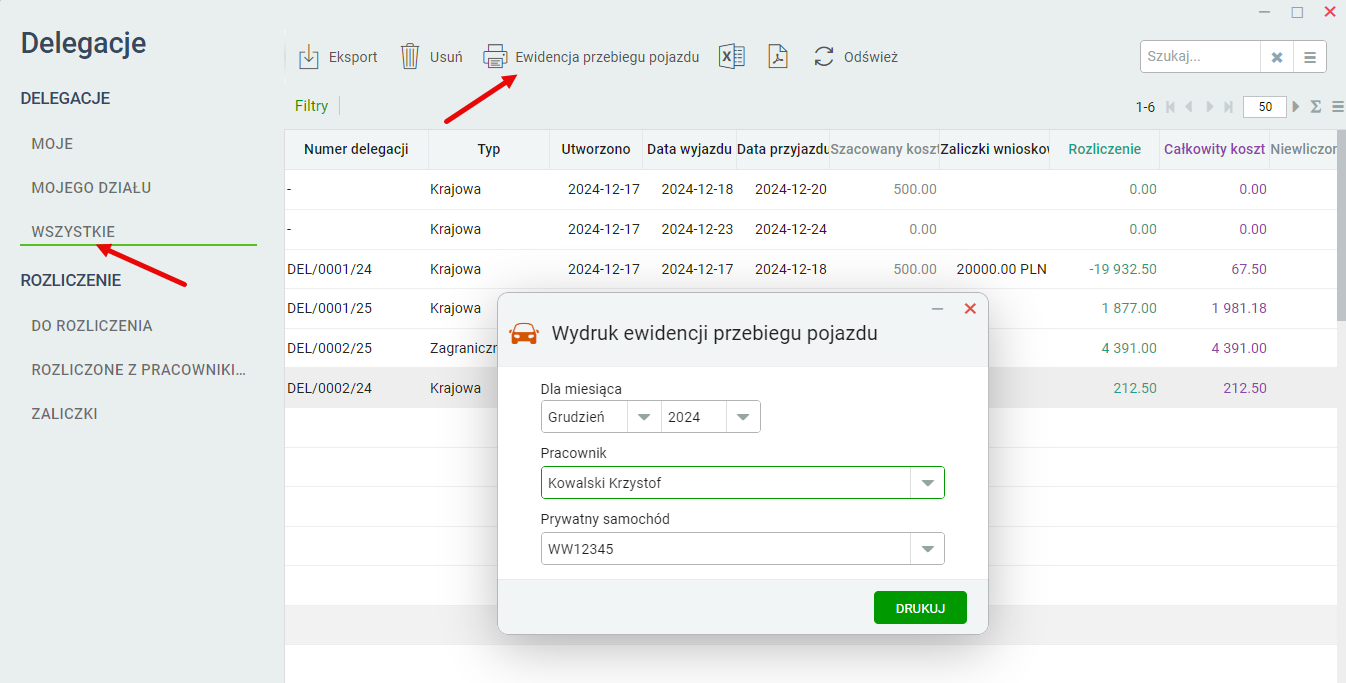1346x683 pixels.
Task: Click the green DRUKUJ button
Action: point(920,608)
